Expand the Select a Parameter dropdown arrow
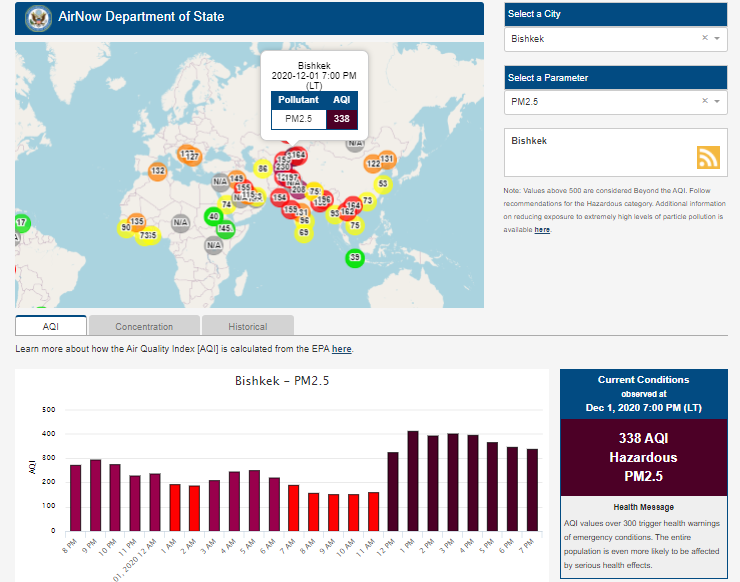Screen dimensions: 740x582 [x=717, y=101]
